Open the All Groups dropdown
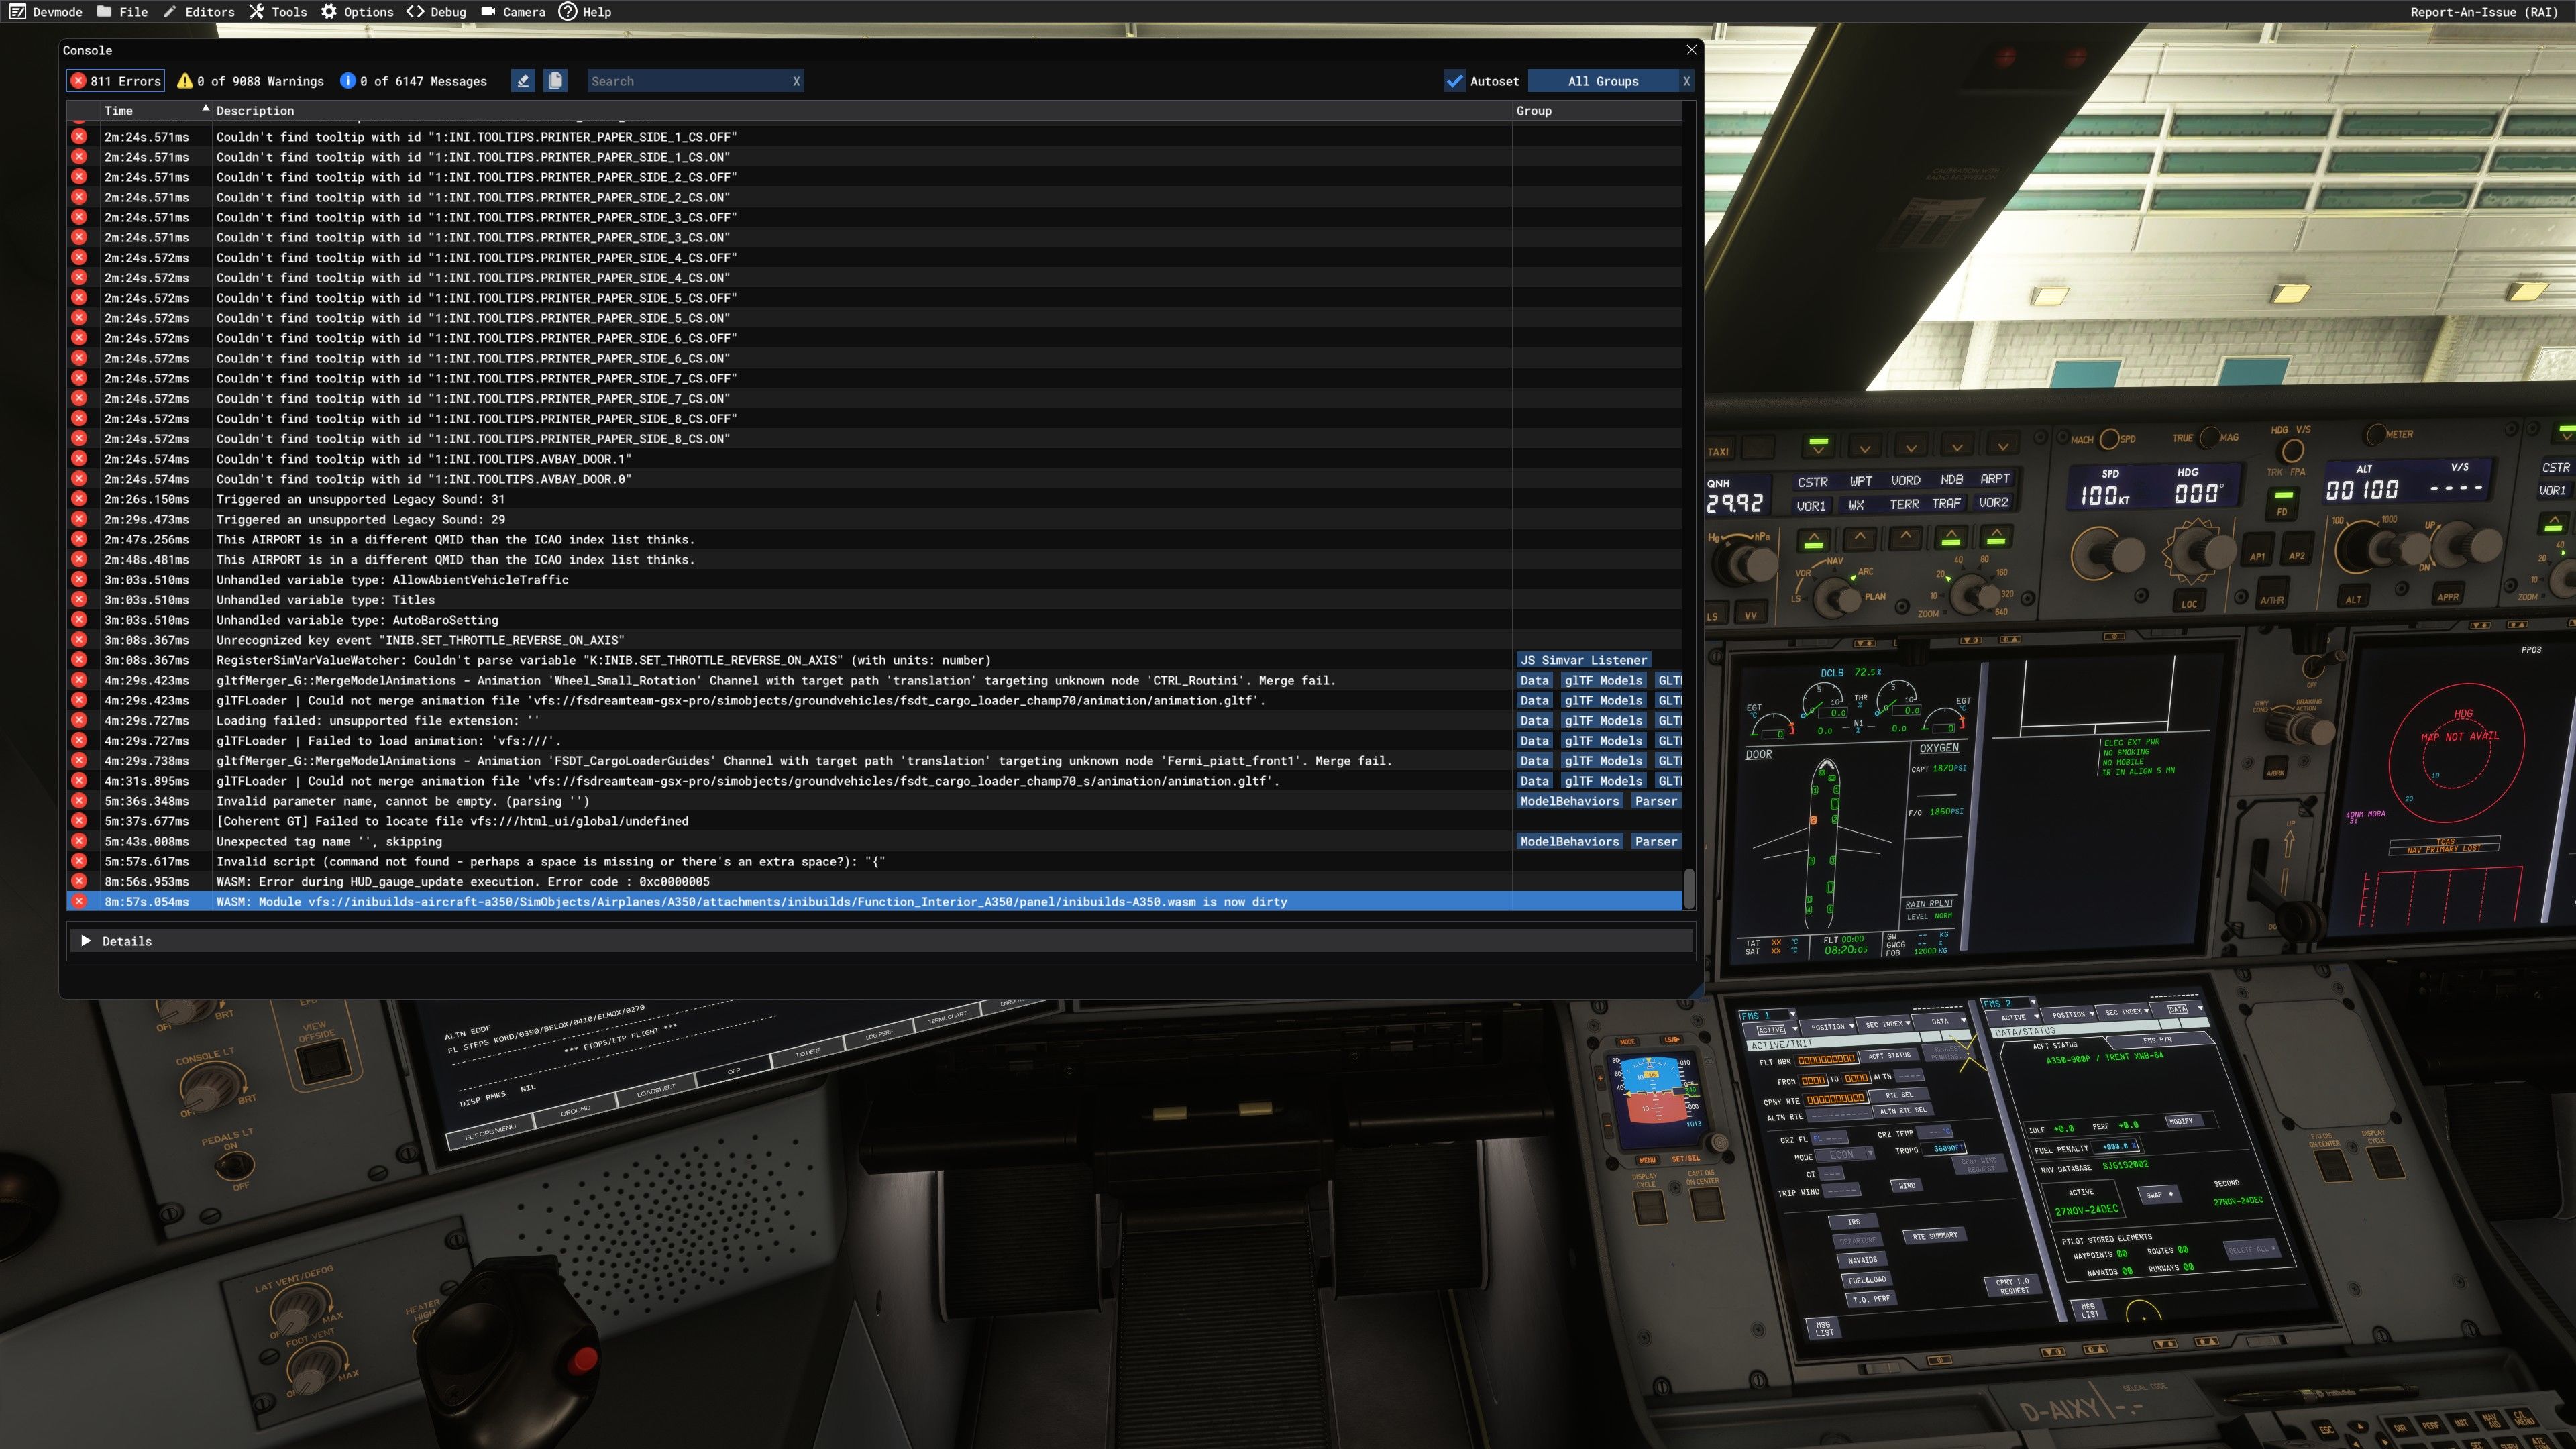This screenshot has height=1449, width=2576. tap(1602, 81)
